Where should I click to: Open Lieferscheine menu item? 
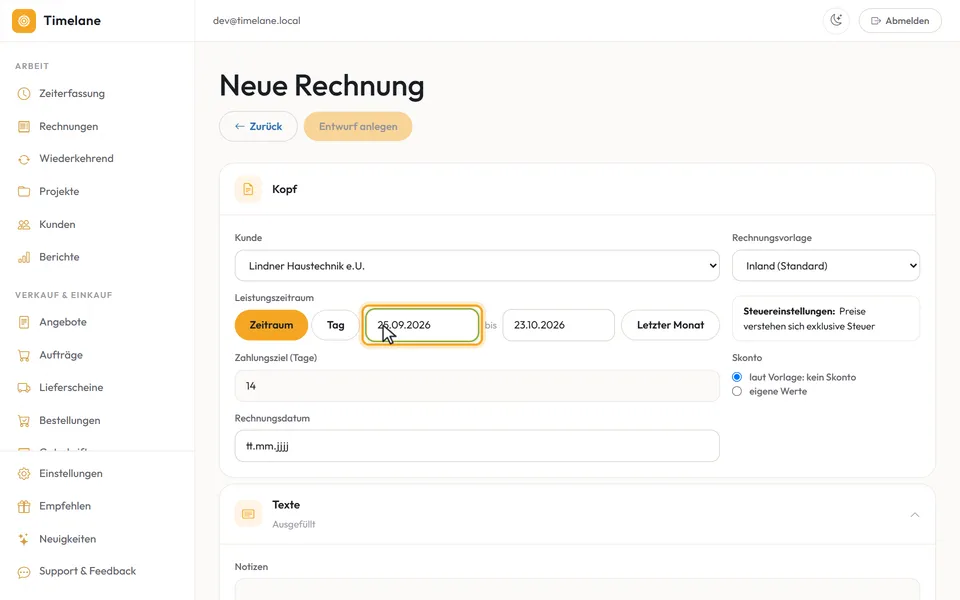click(x=71, y=388)
